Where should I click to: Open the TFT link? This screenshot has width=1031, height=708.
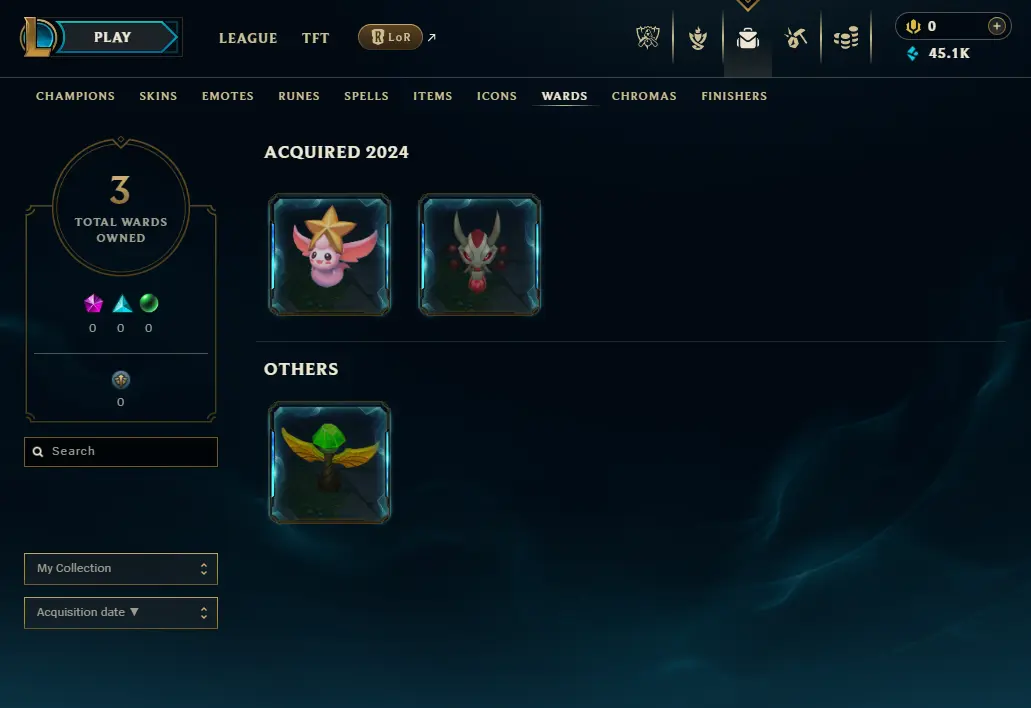click(x=316, y=38)
